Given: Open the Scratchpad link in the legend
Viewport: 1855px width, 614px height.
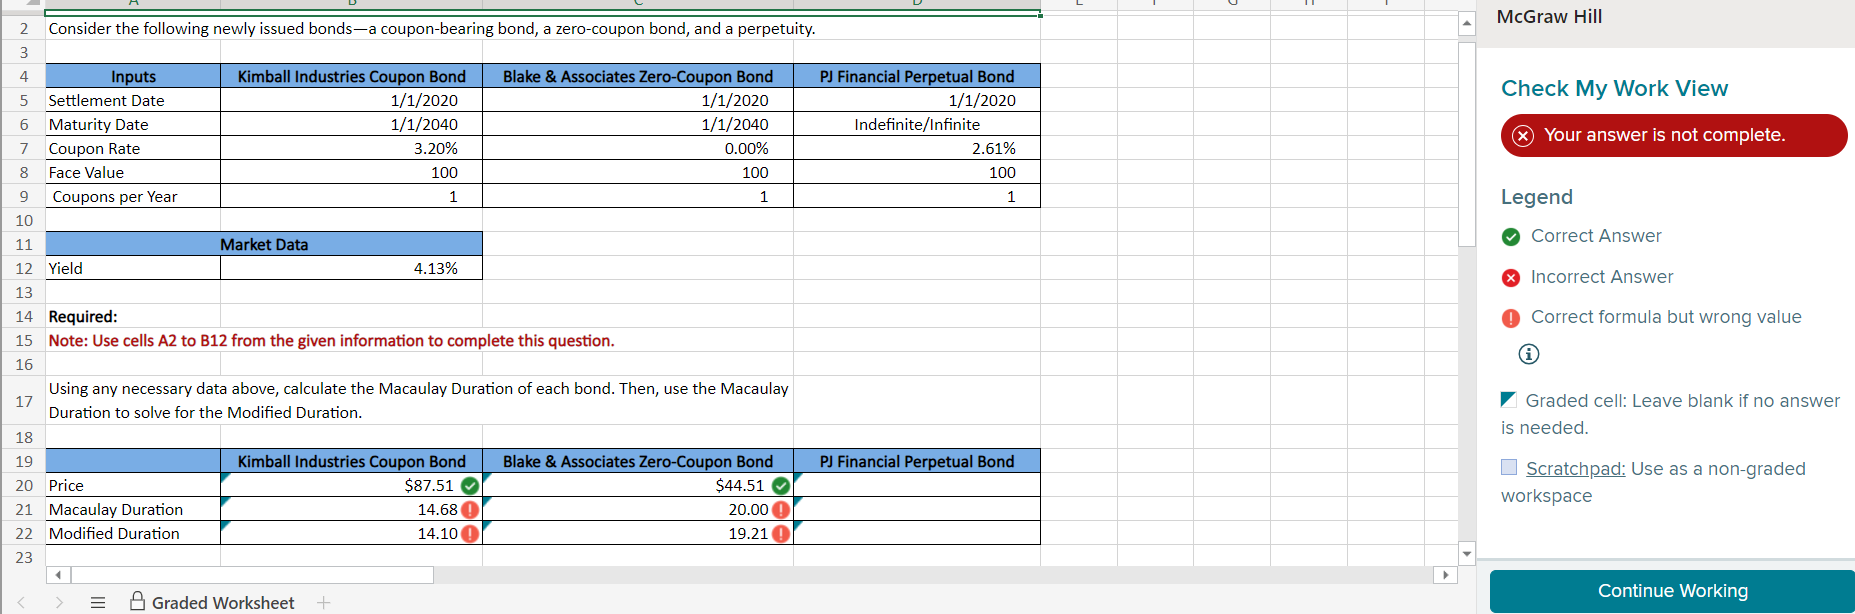Looking at the screenshot, I should 1575,469.
